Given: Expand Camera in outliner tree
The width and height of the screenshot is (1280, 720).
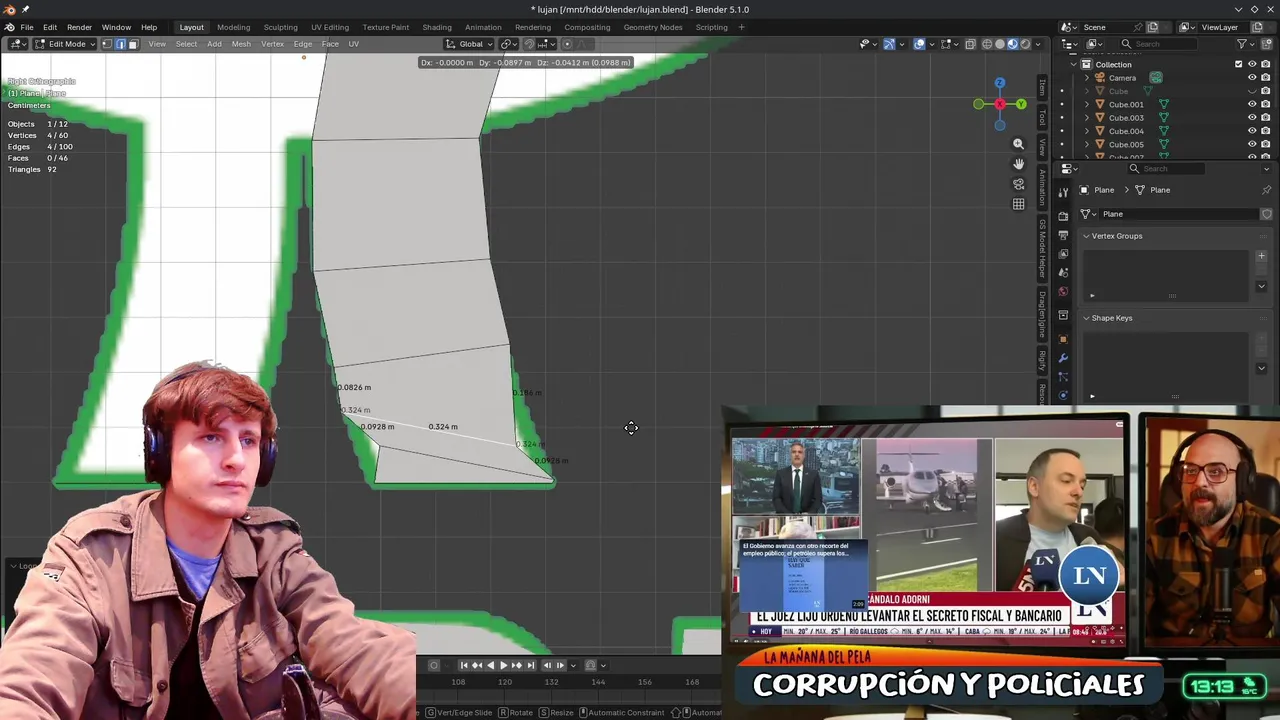Looking at the screenshot, I should (1087, 78).
